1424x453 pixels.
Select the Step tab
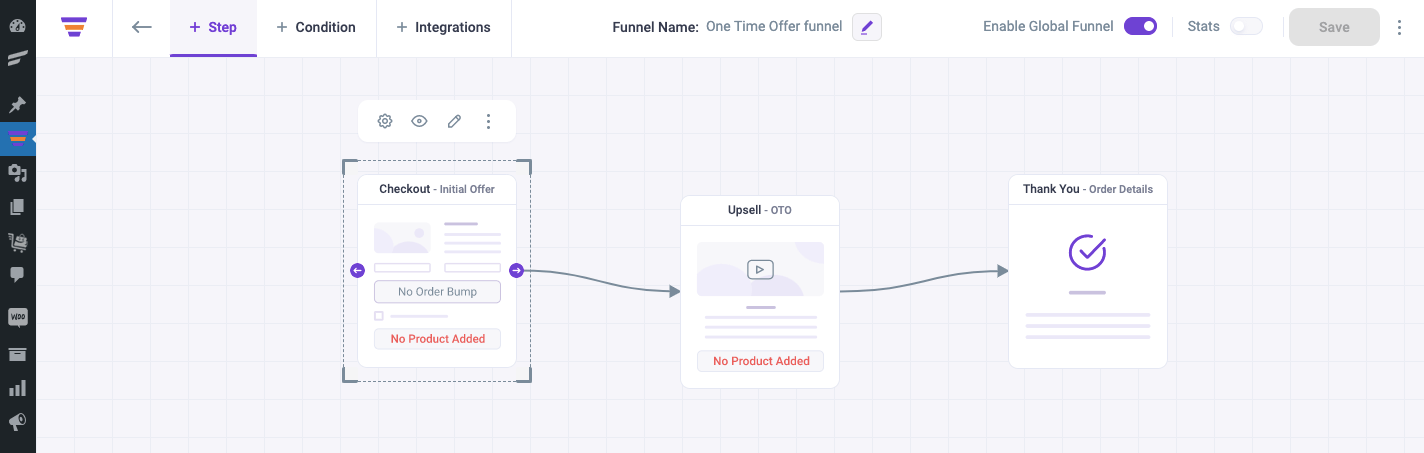(213, 28)
